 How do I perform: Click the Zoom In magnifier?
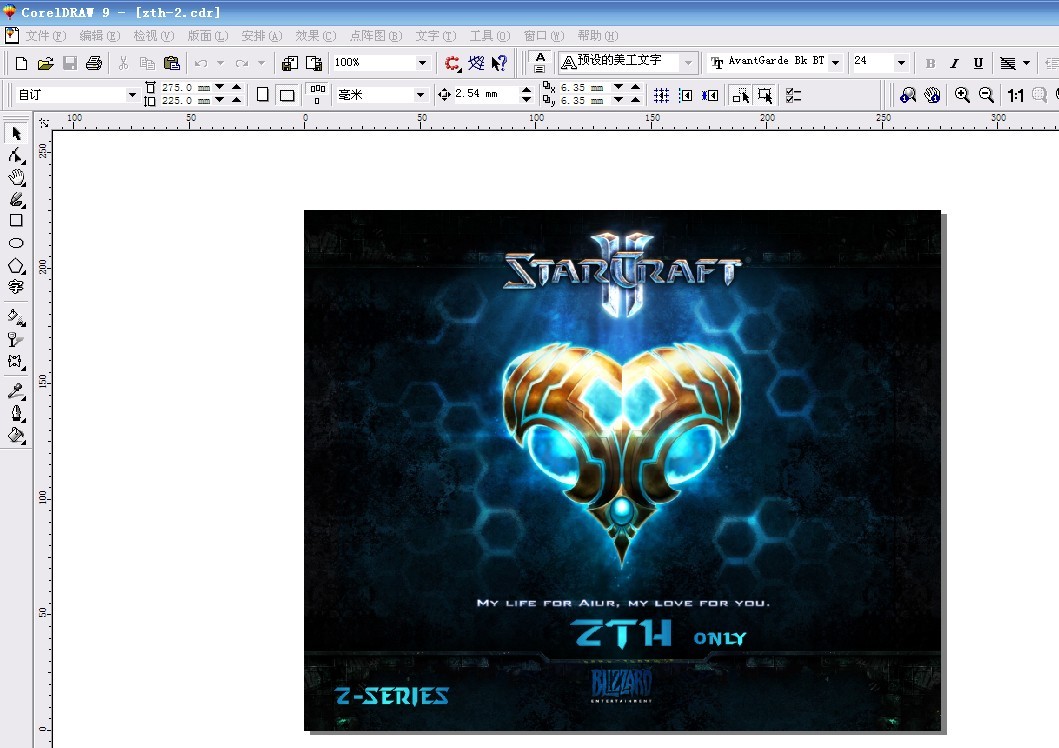962,95
